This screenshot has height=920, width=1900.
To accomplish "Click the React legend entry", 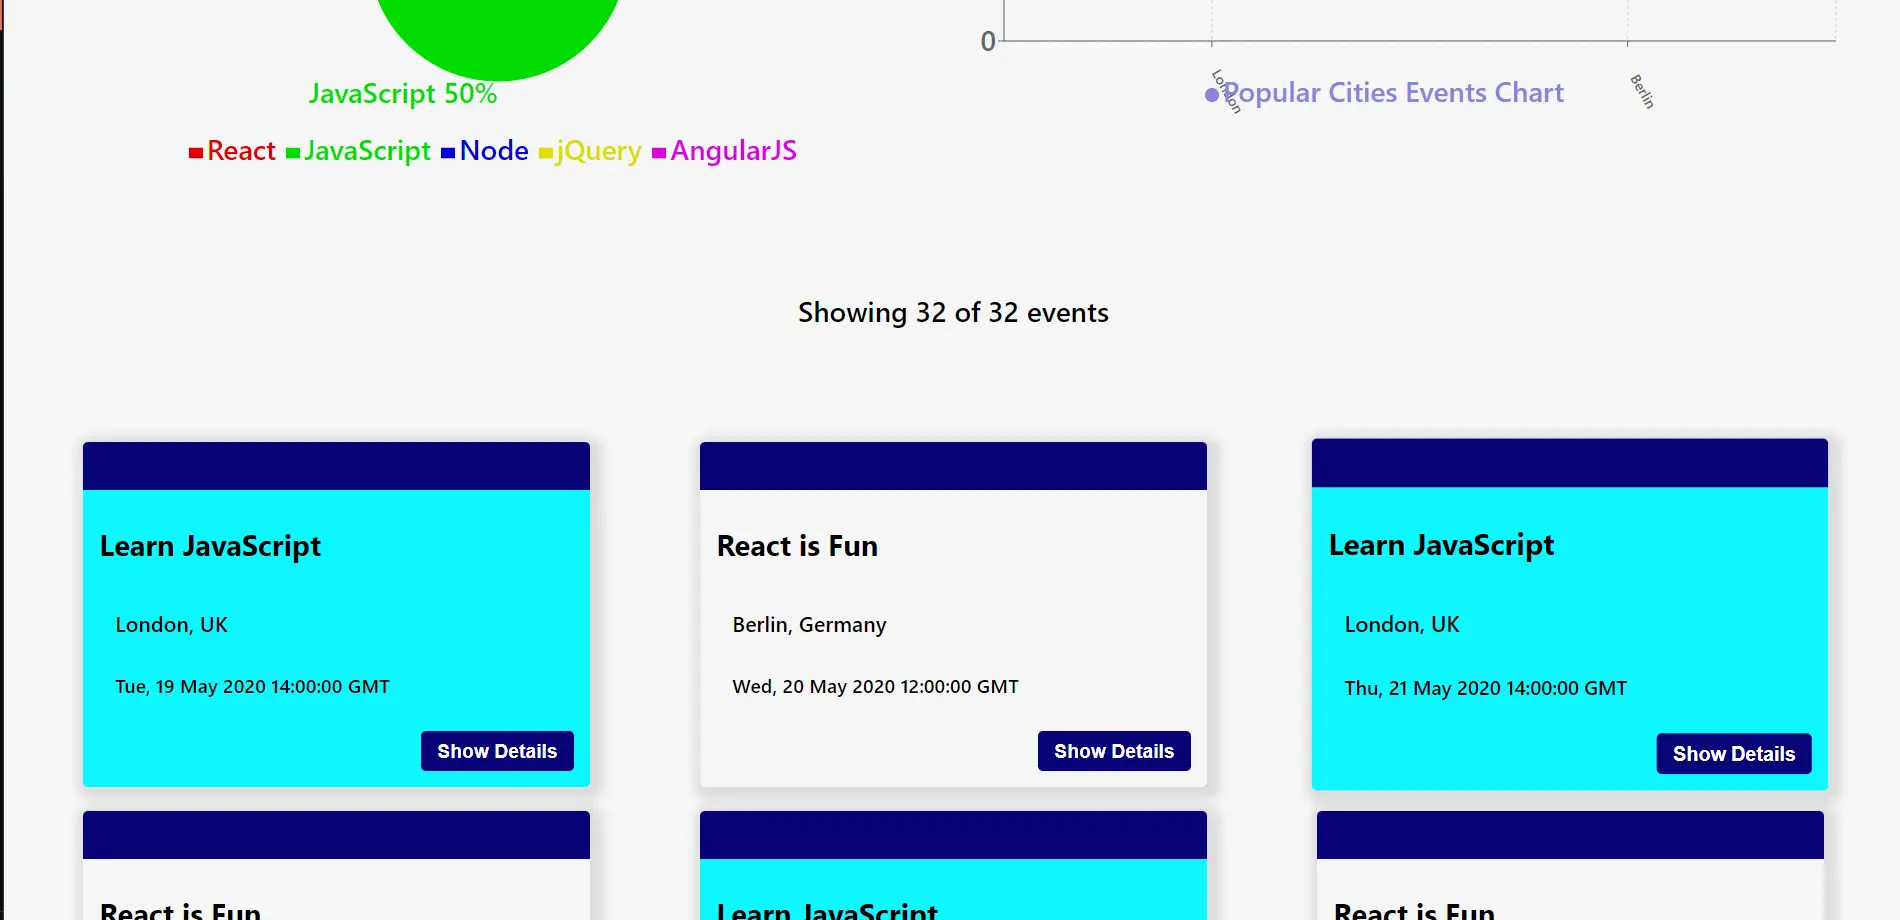I will [232, 151].
